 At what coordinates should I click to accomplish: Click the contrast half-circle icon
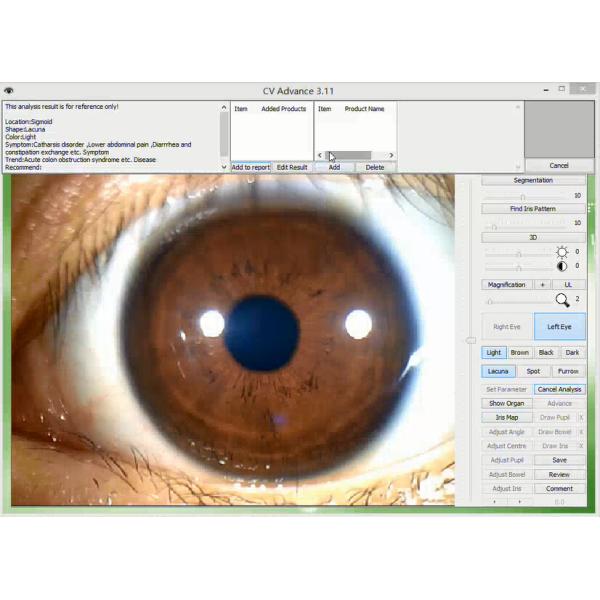562,266
